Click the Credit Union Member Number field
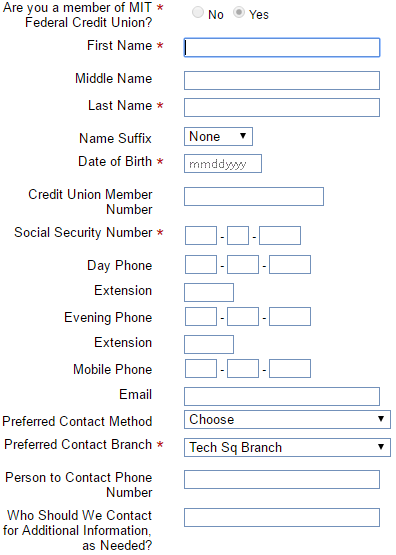This screenshot has height=555, width=396. tap(254, 196)
